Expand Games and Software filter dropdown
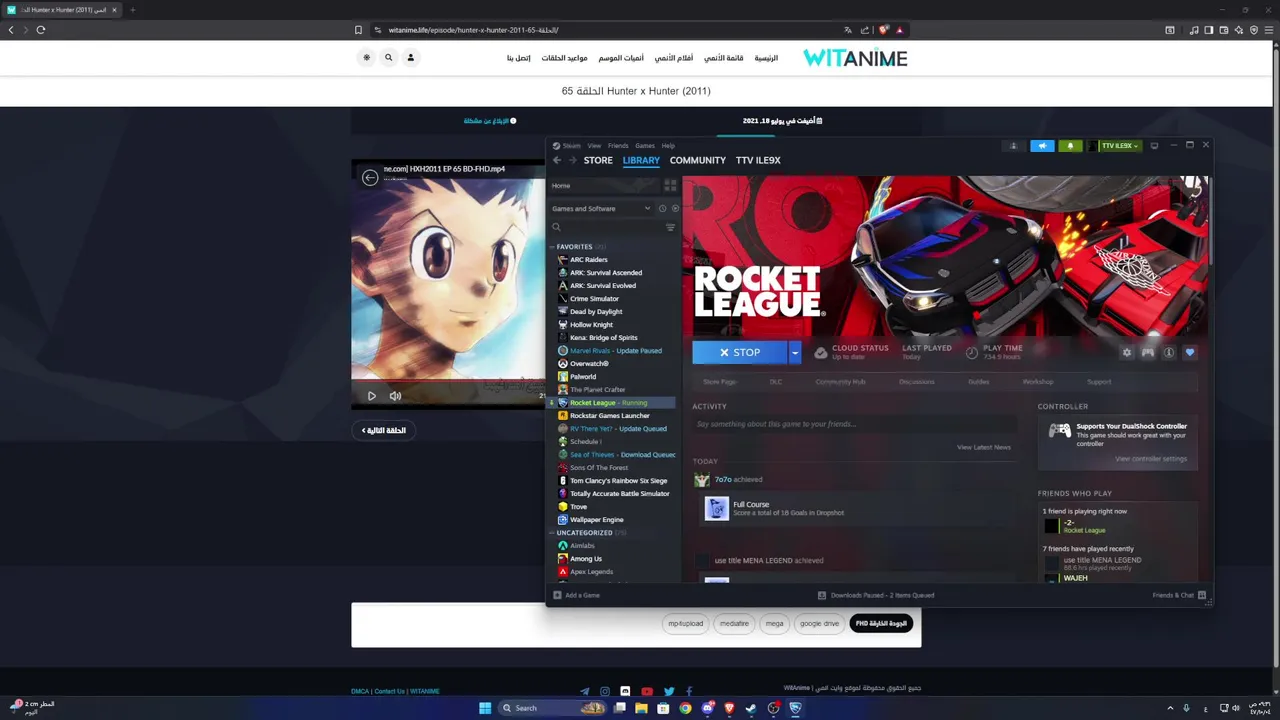The width and height of the screenshot is (1280, 720). coord(601,208)
